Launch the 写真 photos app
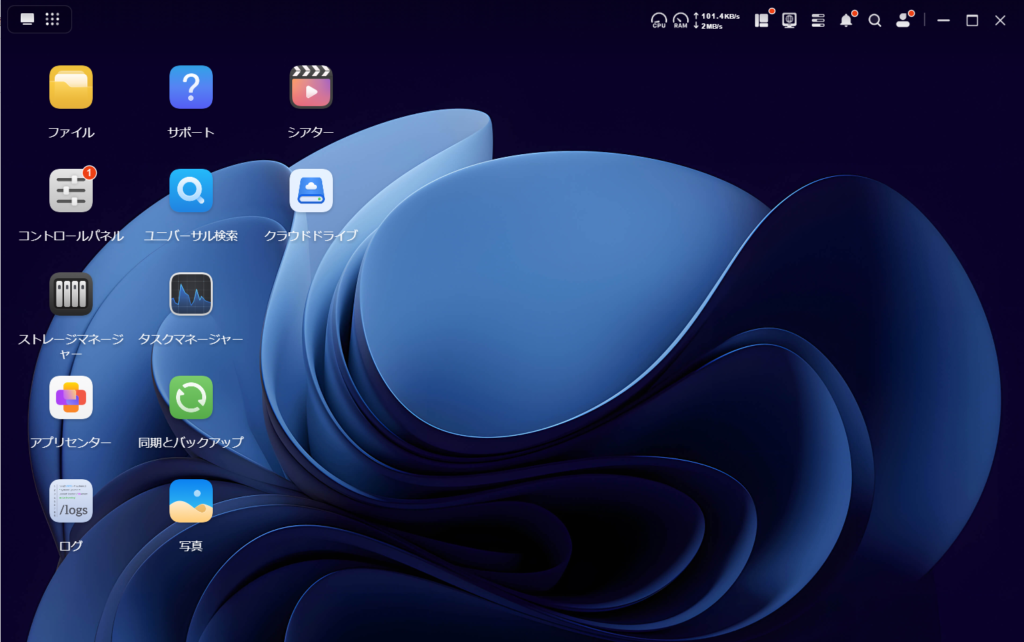The width and height of the screenshot is (1024, 642). (191, 501)
